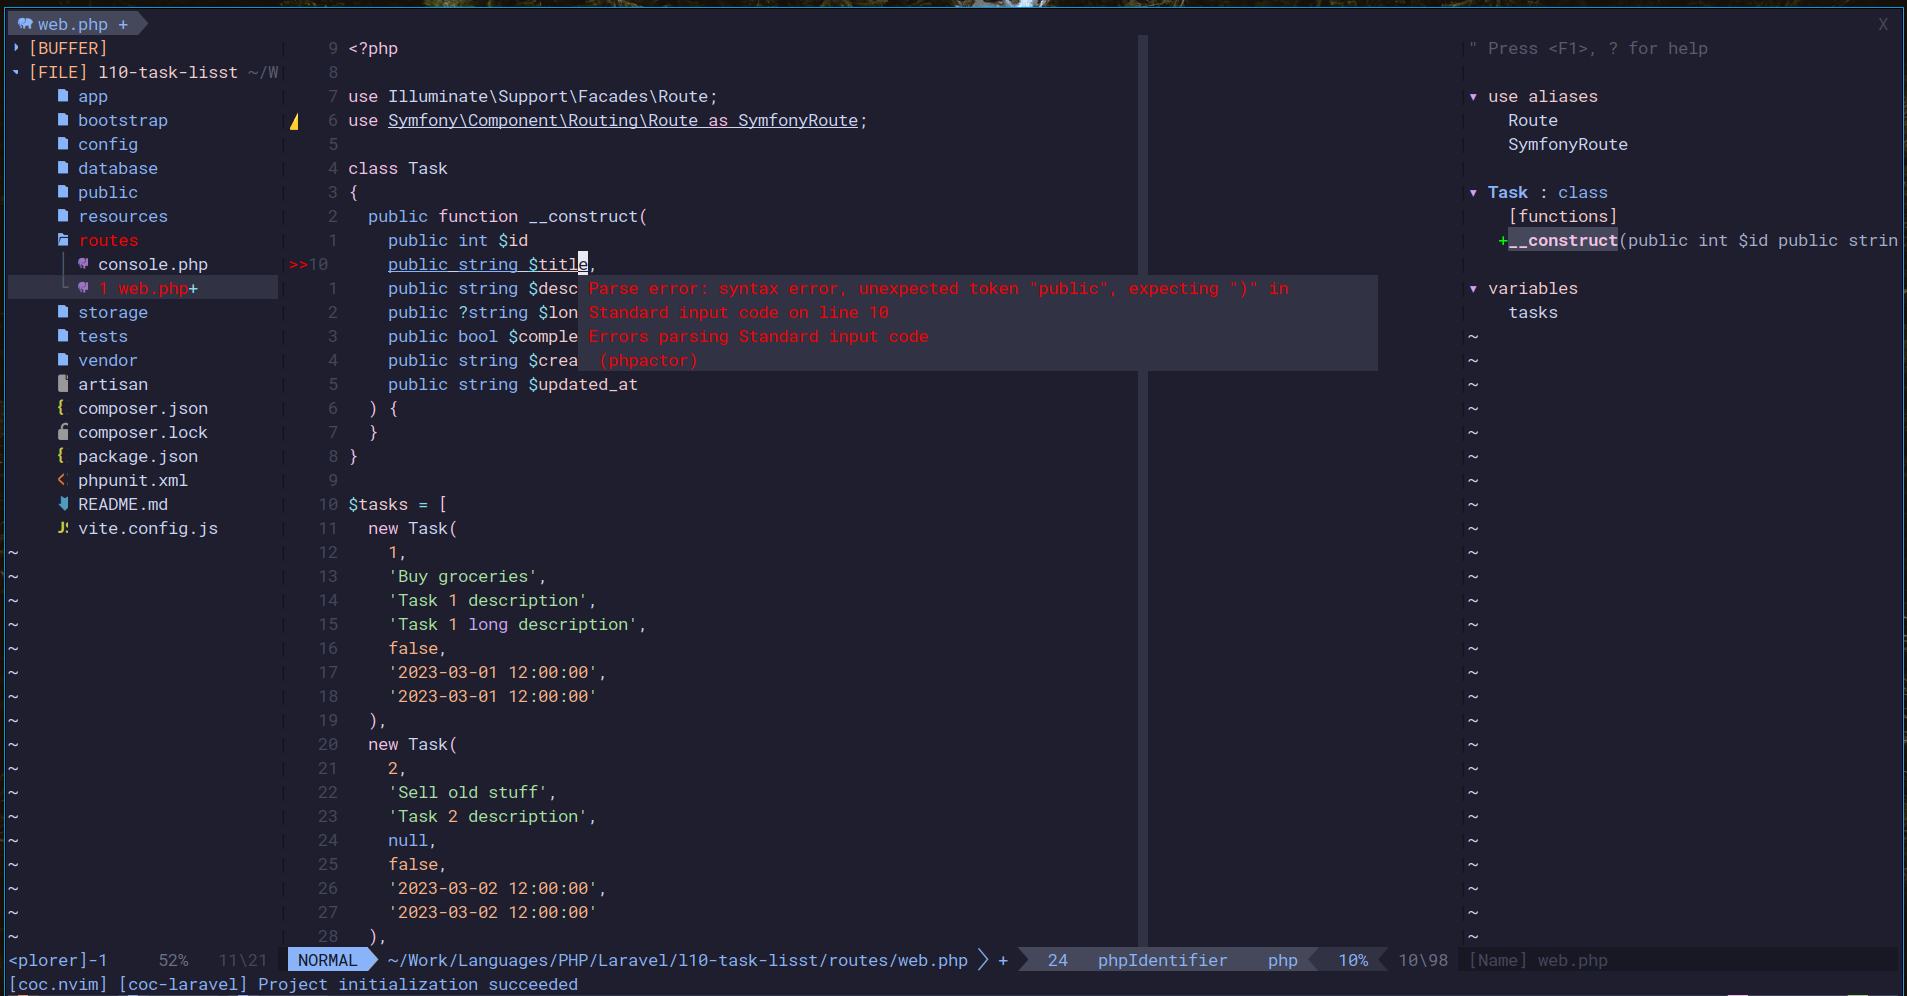Click the PHP elephant icon beside console.php
This screenshot has width=1907, height=996.
83,264
